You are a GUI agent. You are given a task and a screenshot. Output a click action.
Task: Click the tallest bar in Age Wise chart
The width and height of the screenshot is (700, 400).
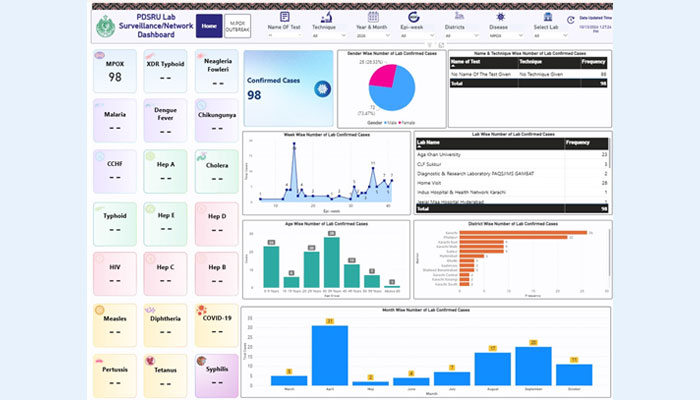coord(332,262)
